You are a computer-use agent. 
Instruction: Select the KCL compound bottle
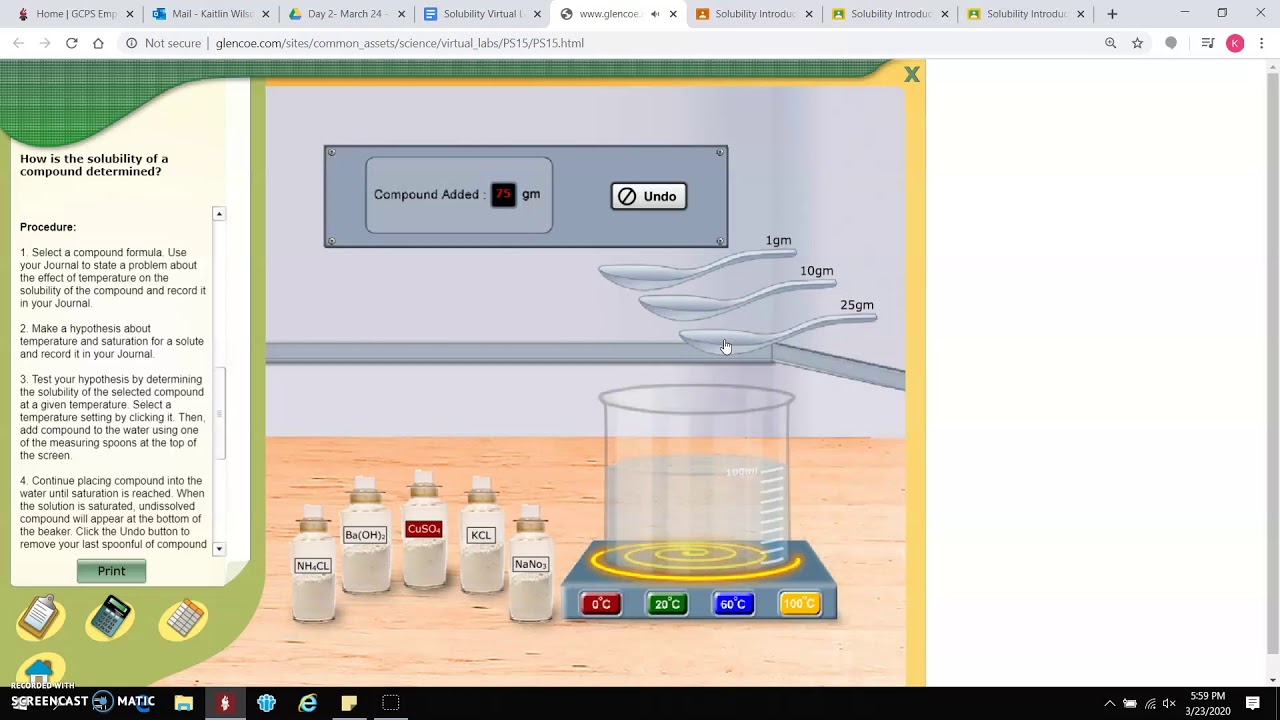tap(481, 534)
